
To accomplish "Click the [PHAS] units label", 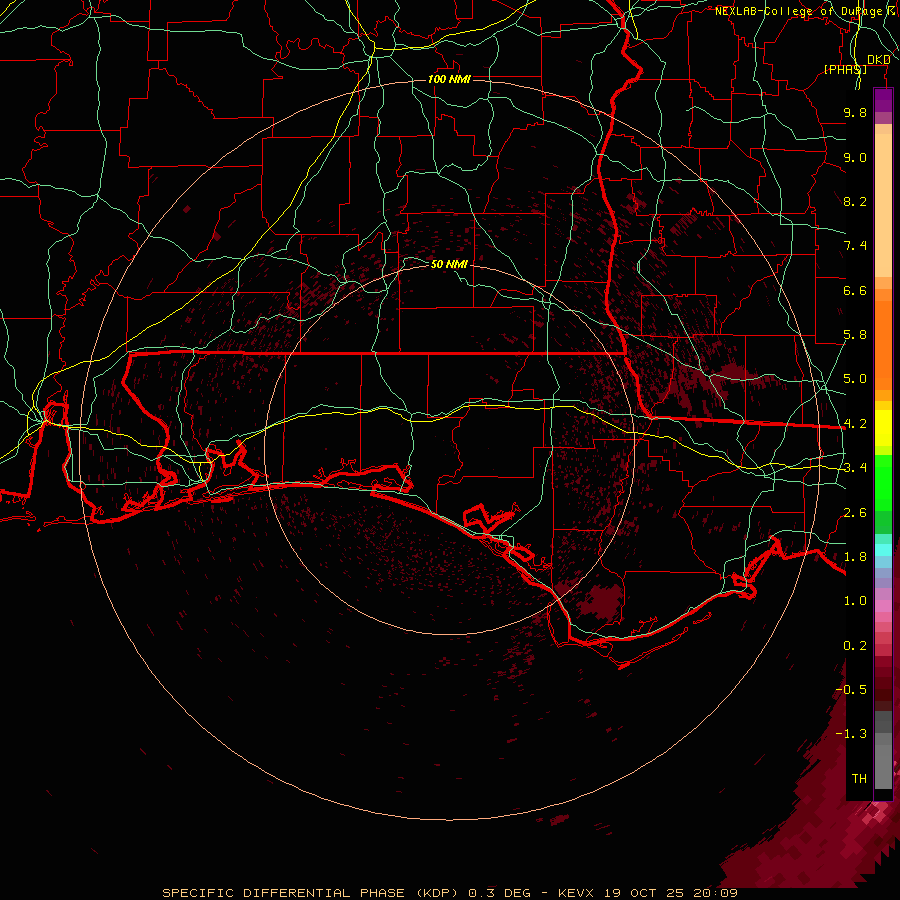I will click(x=845, y=69).
